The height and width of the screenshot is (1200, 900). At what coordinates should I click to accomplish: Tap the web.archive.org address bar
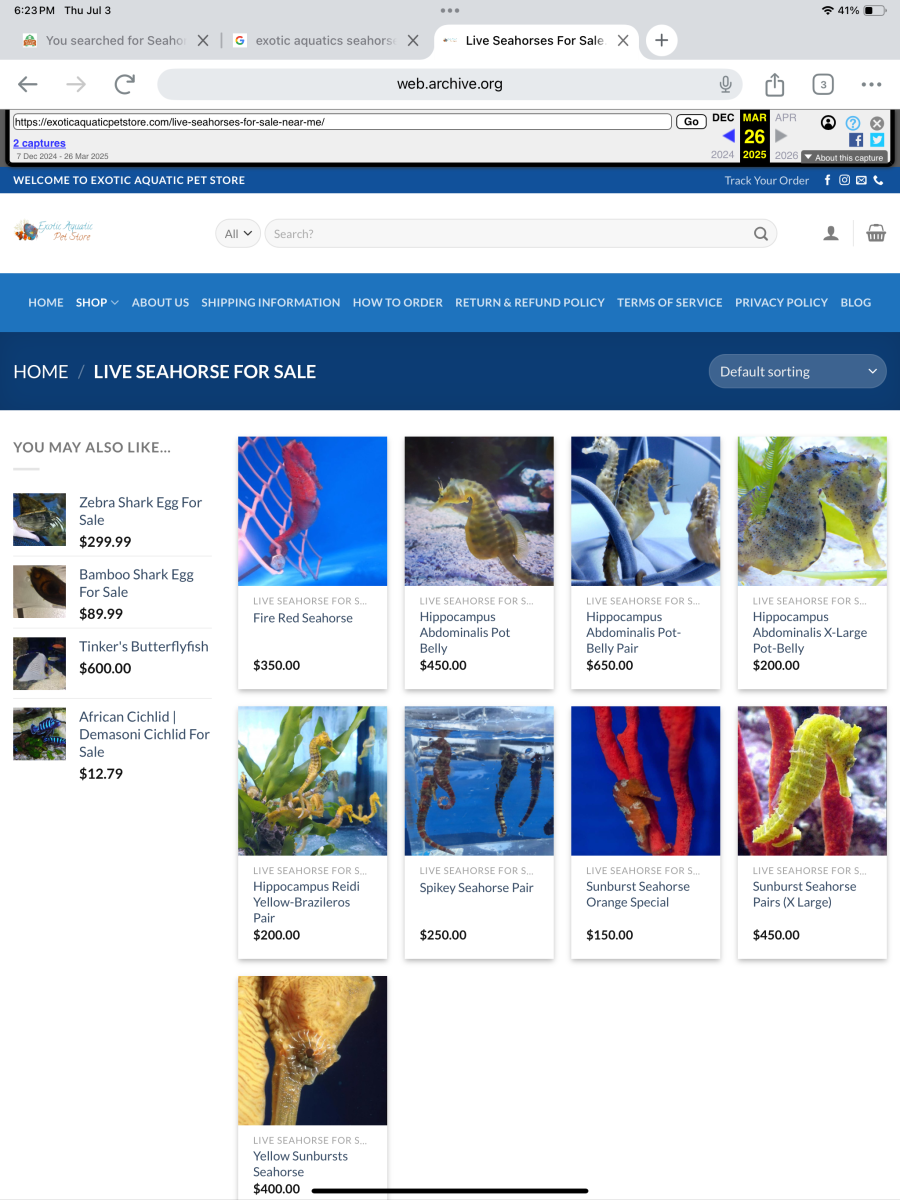(x=449, y=84)
